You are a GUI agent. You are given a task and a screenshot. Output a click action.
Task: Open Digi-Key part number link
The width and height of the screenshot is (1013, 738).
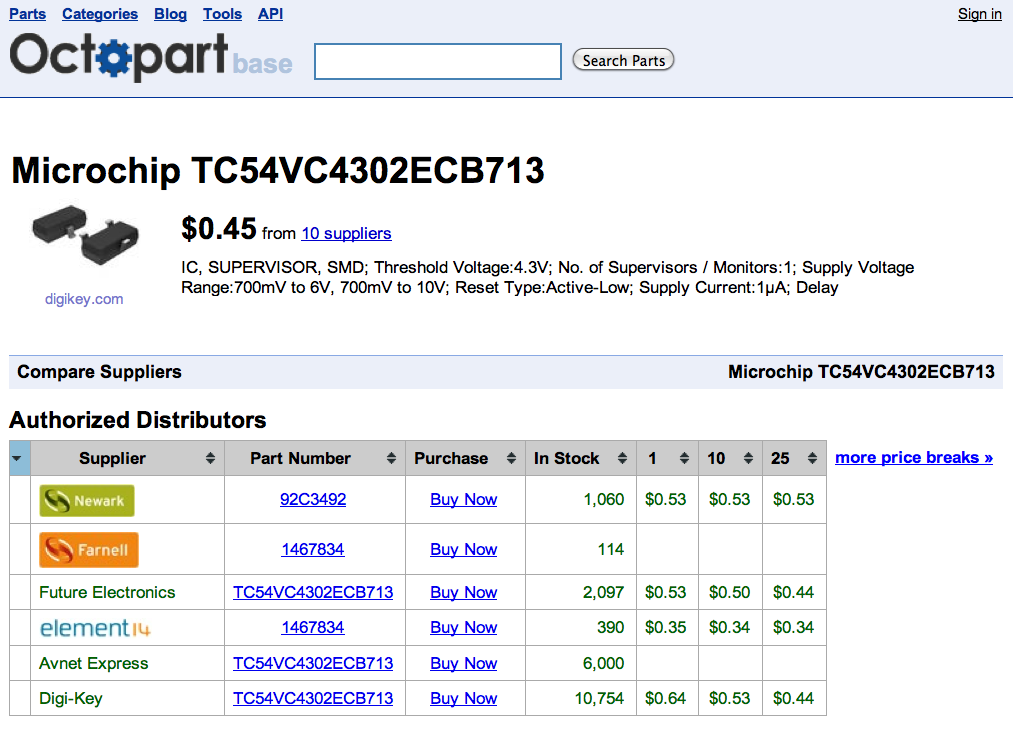[313, 699]
